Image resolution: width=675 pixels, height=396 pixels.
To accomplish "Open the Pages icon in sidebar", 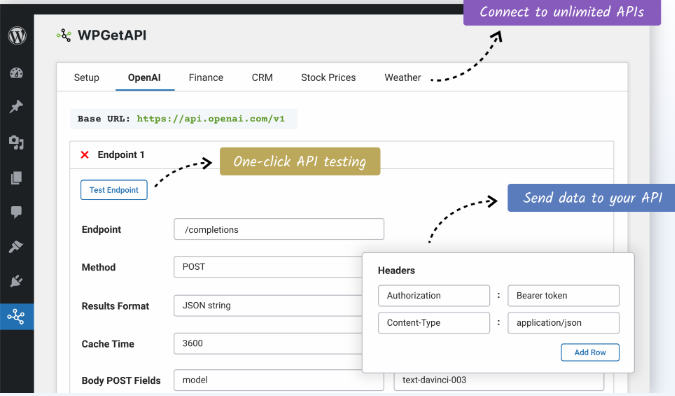I will (16, 178).
